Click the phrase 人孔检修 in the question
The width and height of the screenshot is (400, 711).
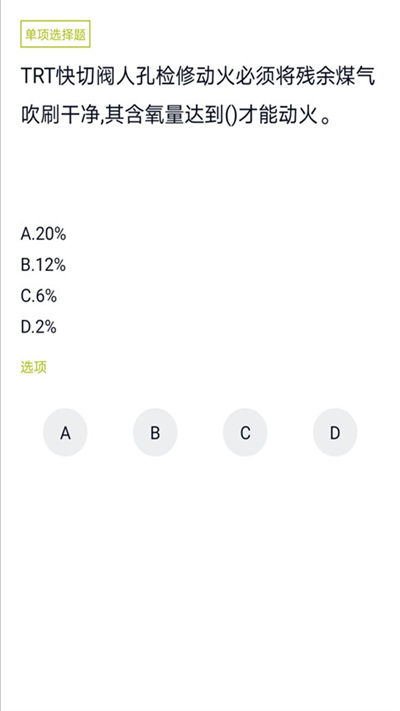coord(154,77)
